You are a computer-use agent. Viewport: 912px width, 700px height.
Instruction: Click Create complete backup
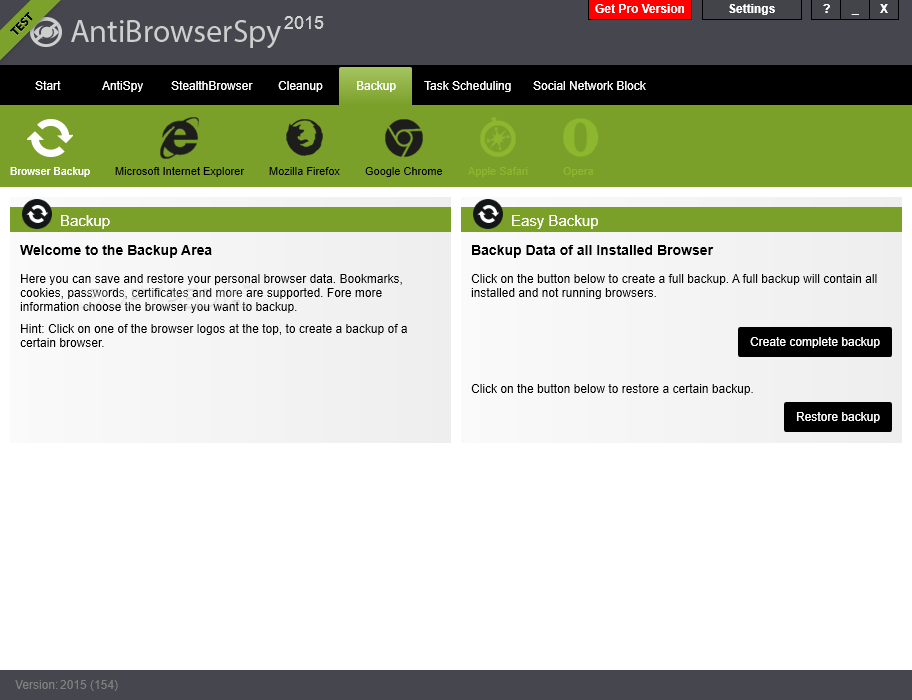[x=814, y=342]
